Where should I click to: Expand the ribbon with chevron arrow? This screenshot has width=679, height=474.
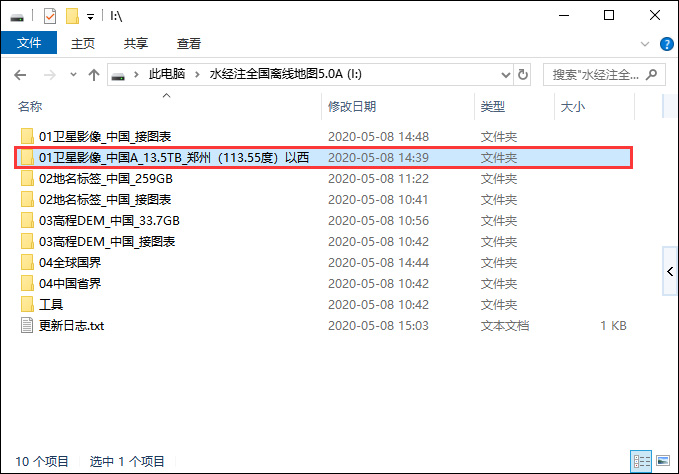[x=645, y=44]
